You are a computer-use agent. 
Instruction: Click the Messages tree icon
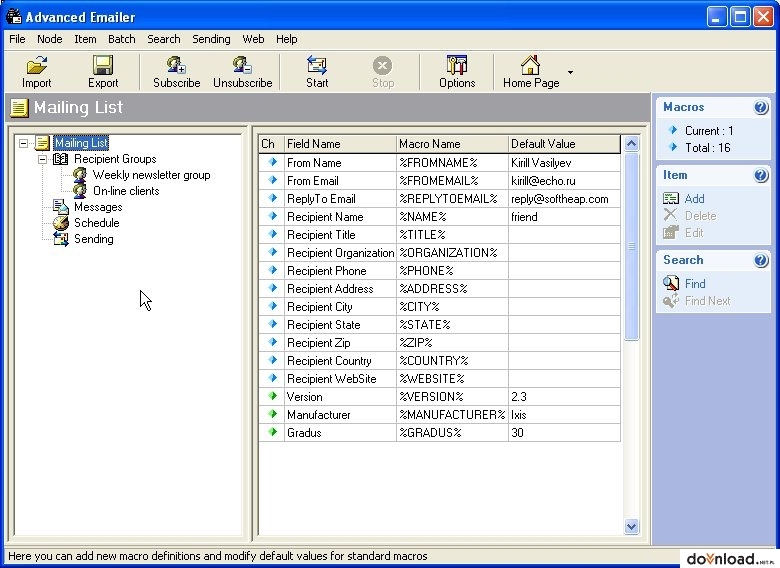[x=61, y=206]
